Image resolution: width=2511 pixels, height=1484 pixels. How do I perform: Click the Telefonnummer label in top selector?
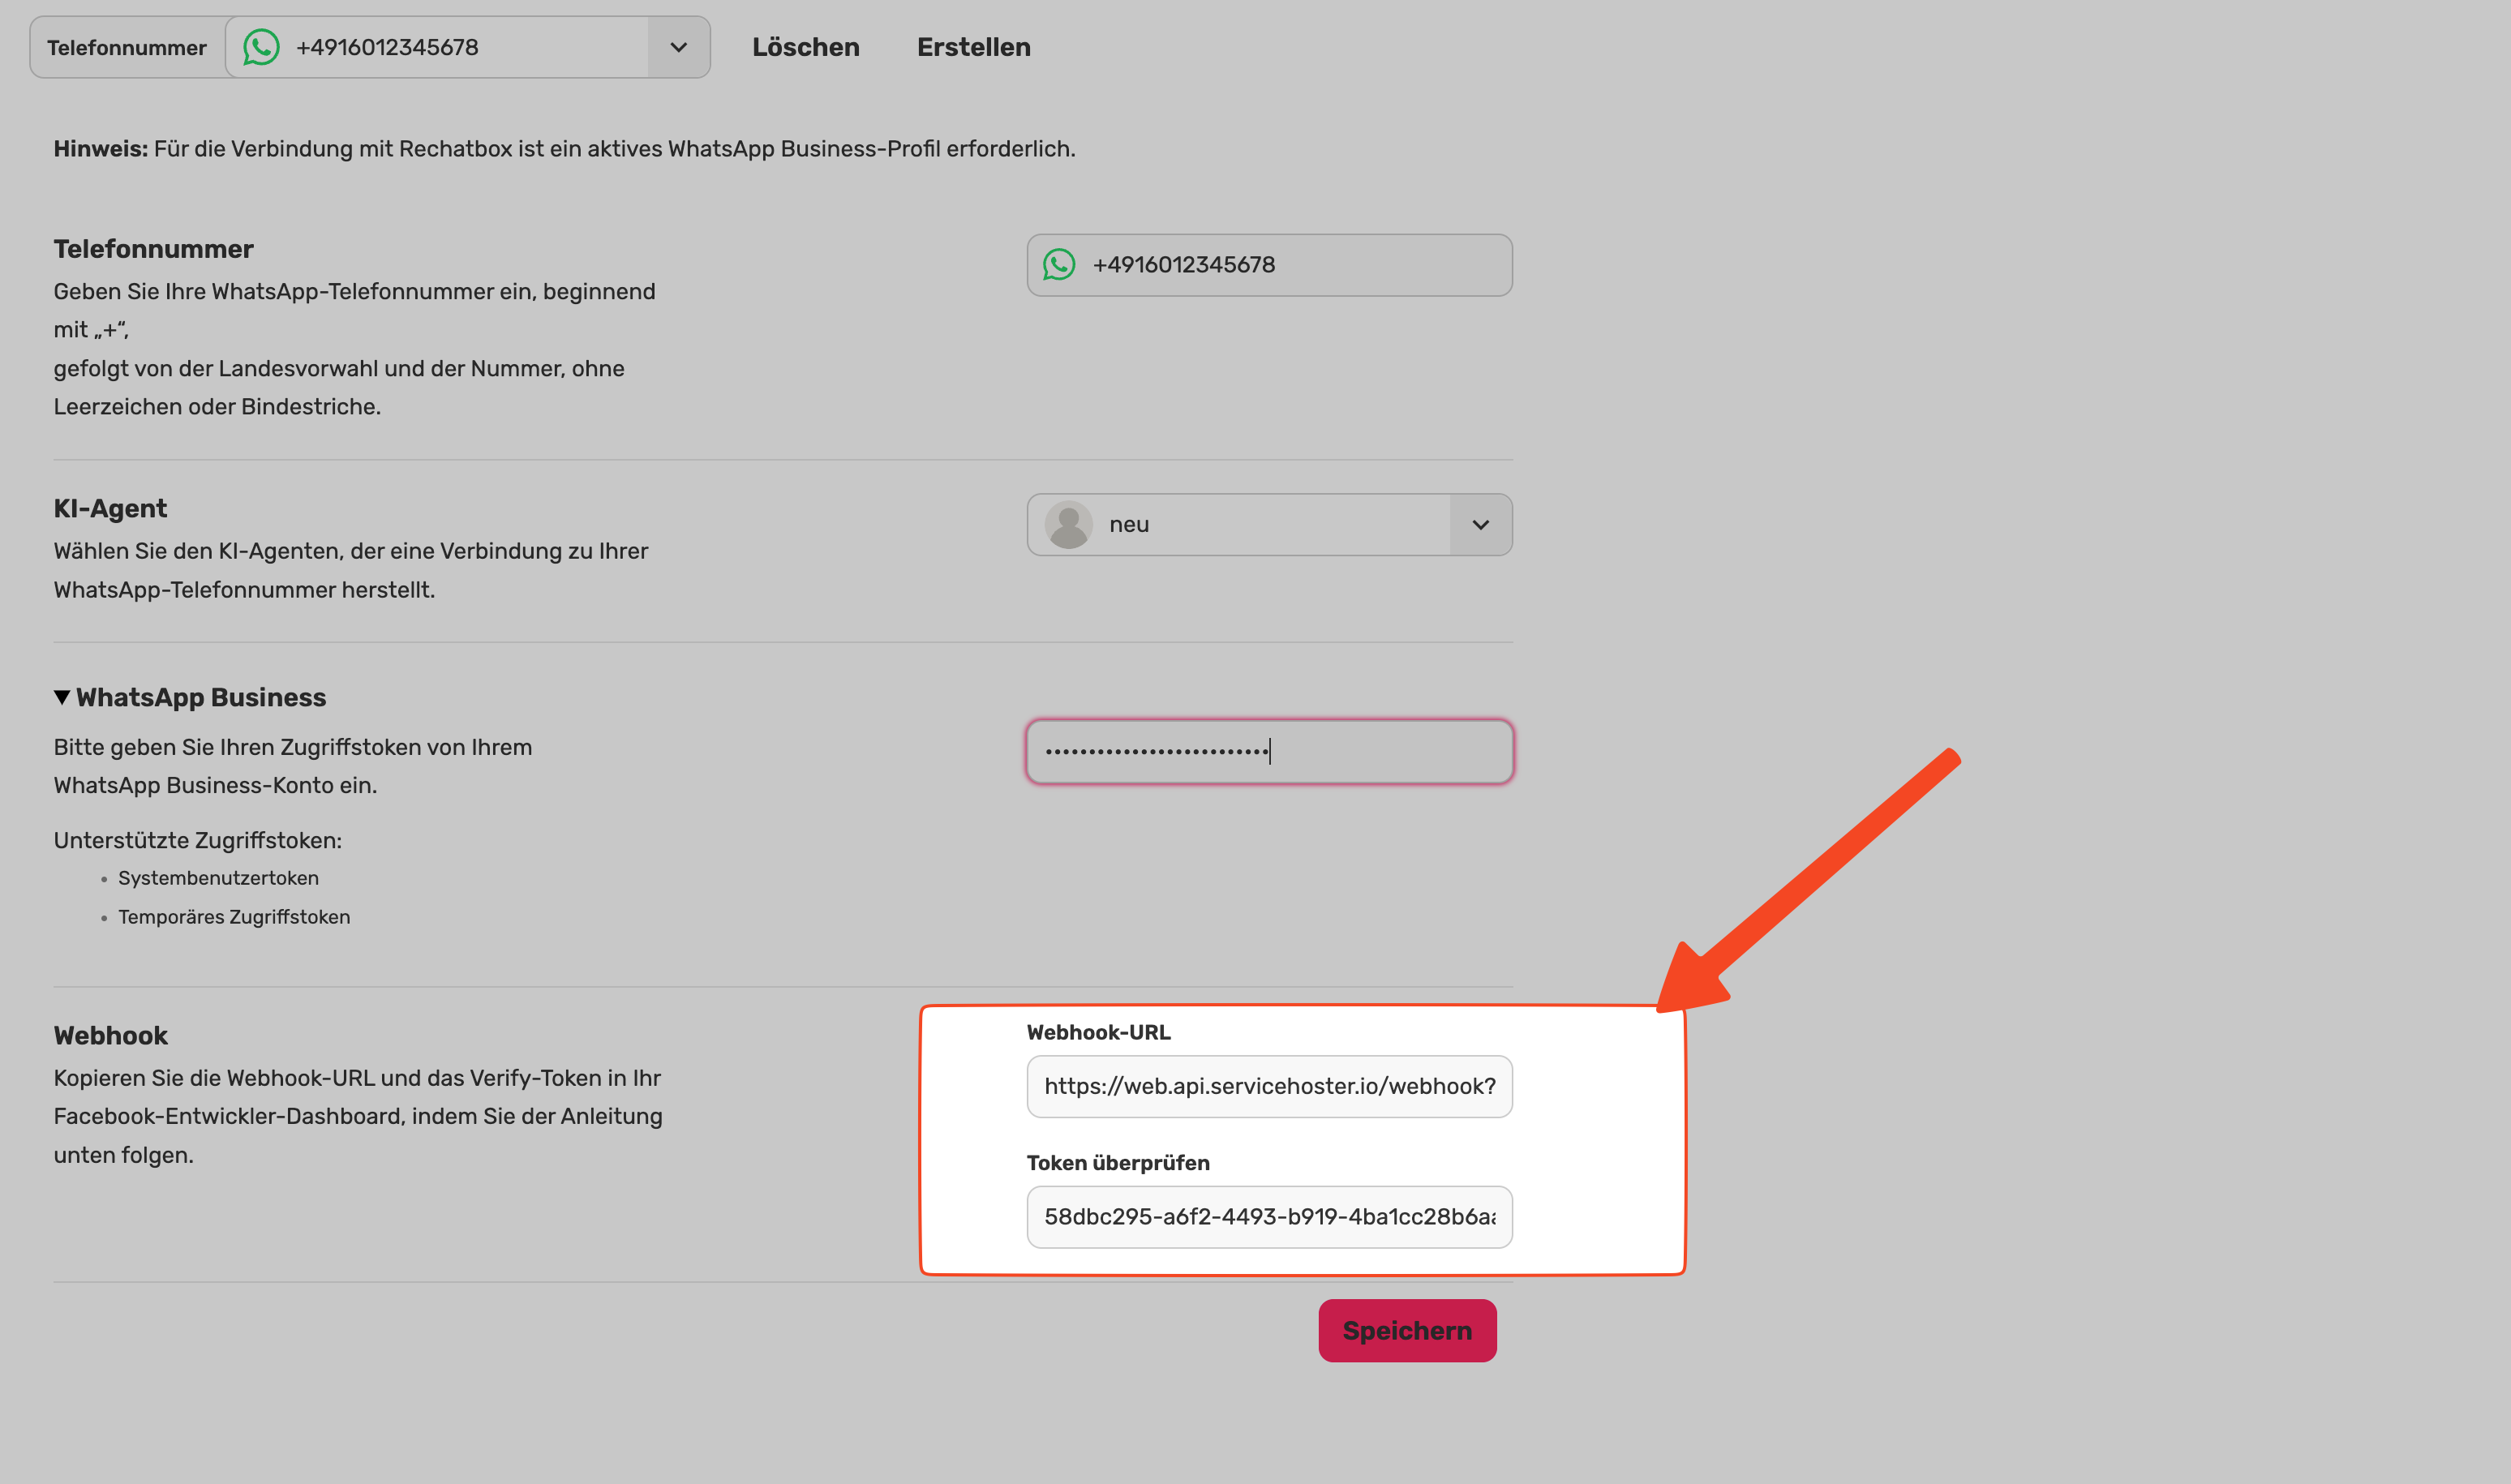tap(127, 47)
